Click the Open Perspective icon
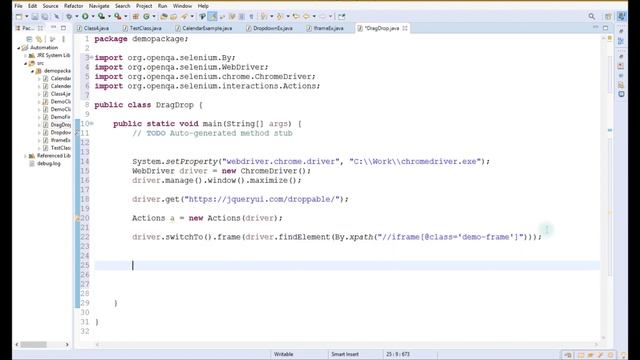This screenshot has width=640, height=360. click(608, 16)
